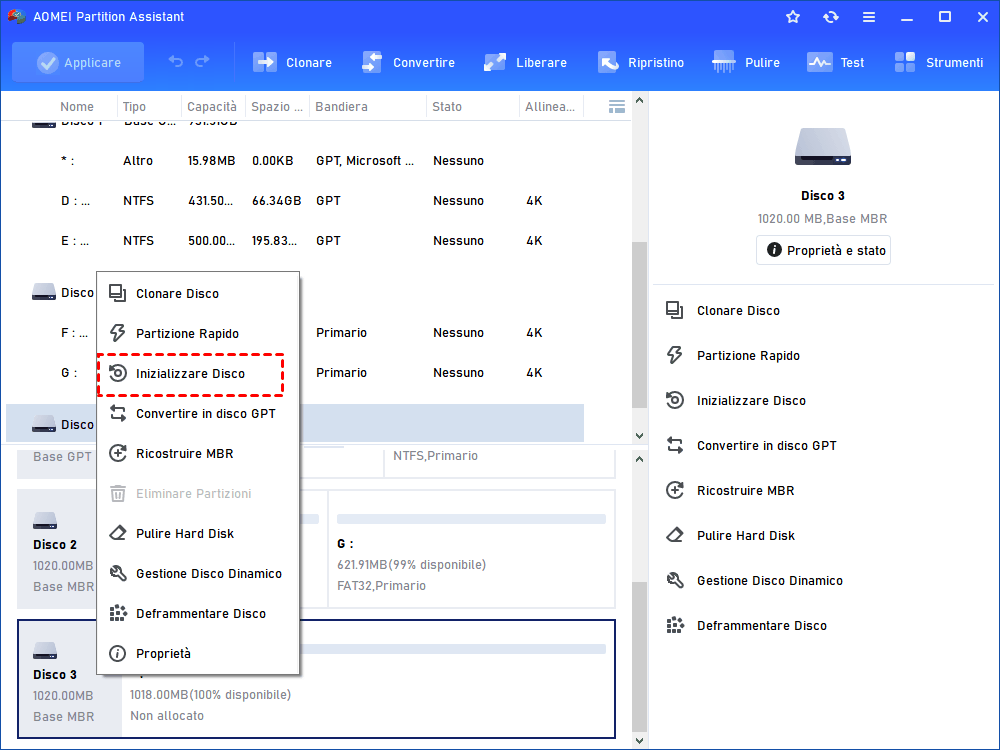Open the Strumenti toolbar menu
The width and height of the screenshot is (1000, 750).
pyautogui.click(x=938, y=62)
